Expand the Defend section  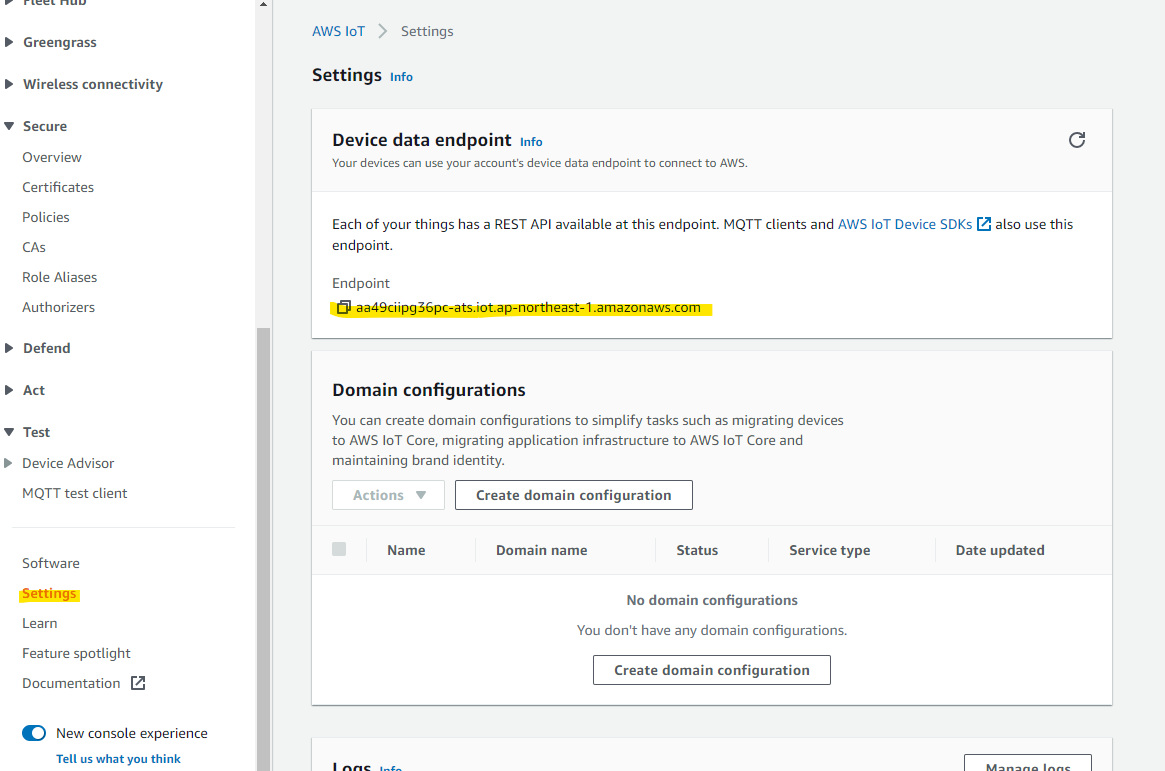point(9,348)
